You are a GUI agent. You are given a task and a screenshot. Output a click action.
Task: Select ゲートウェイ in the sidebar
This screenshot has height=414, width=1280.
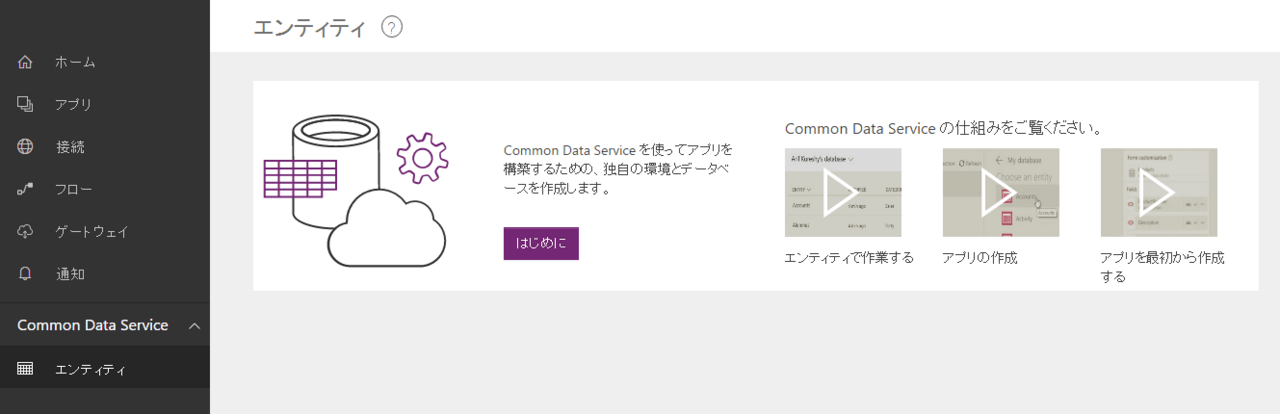[91, 231]
